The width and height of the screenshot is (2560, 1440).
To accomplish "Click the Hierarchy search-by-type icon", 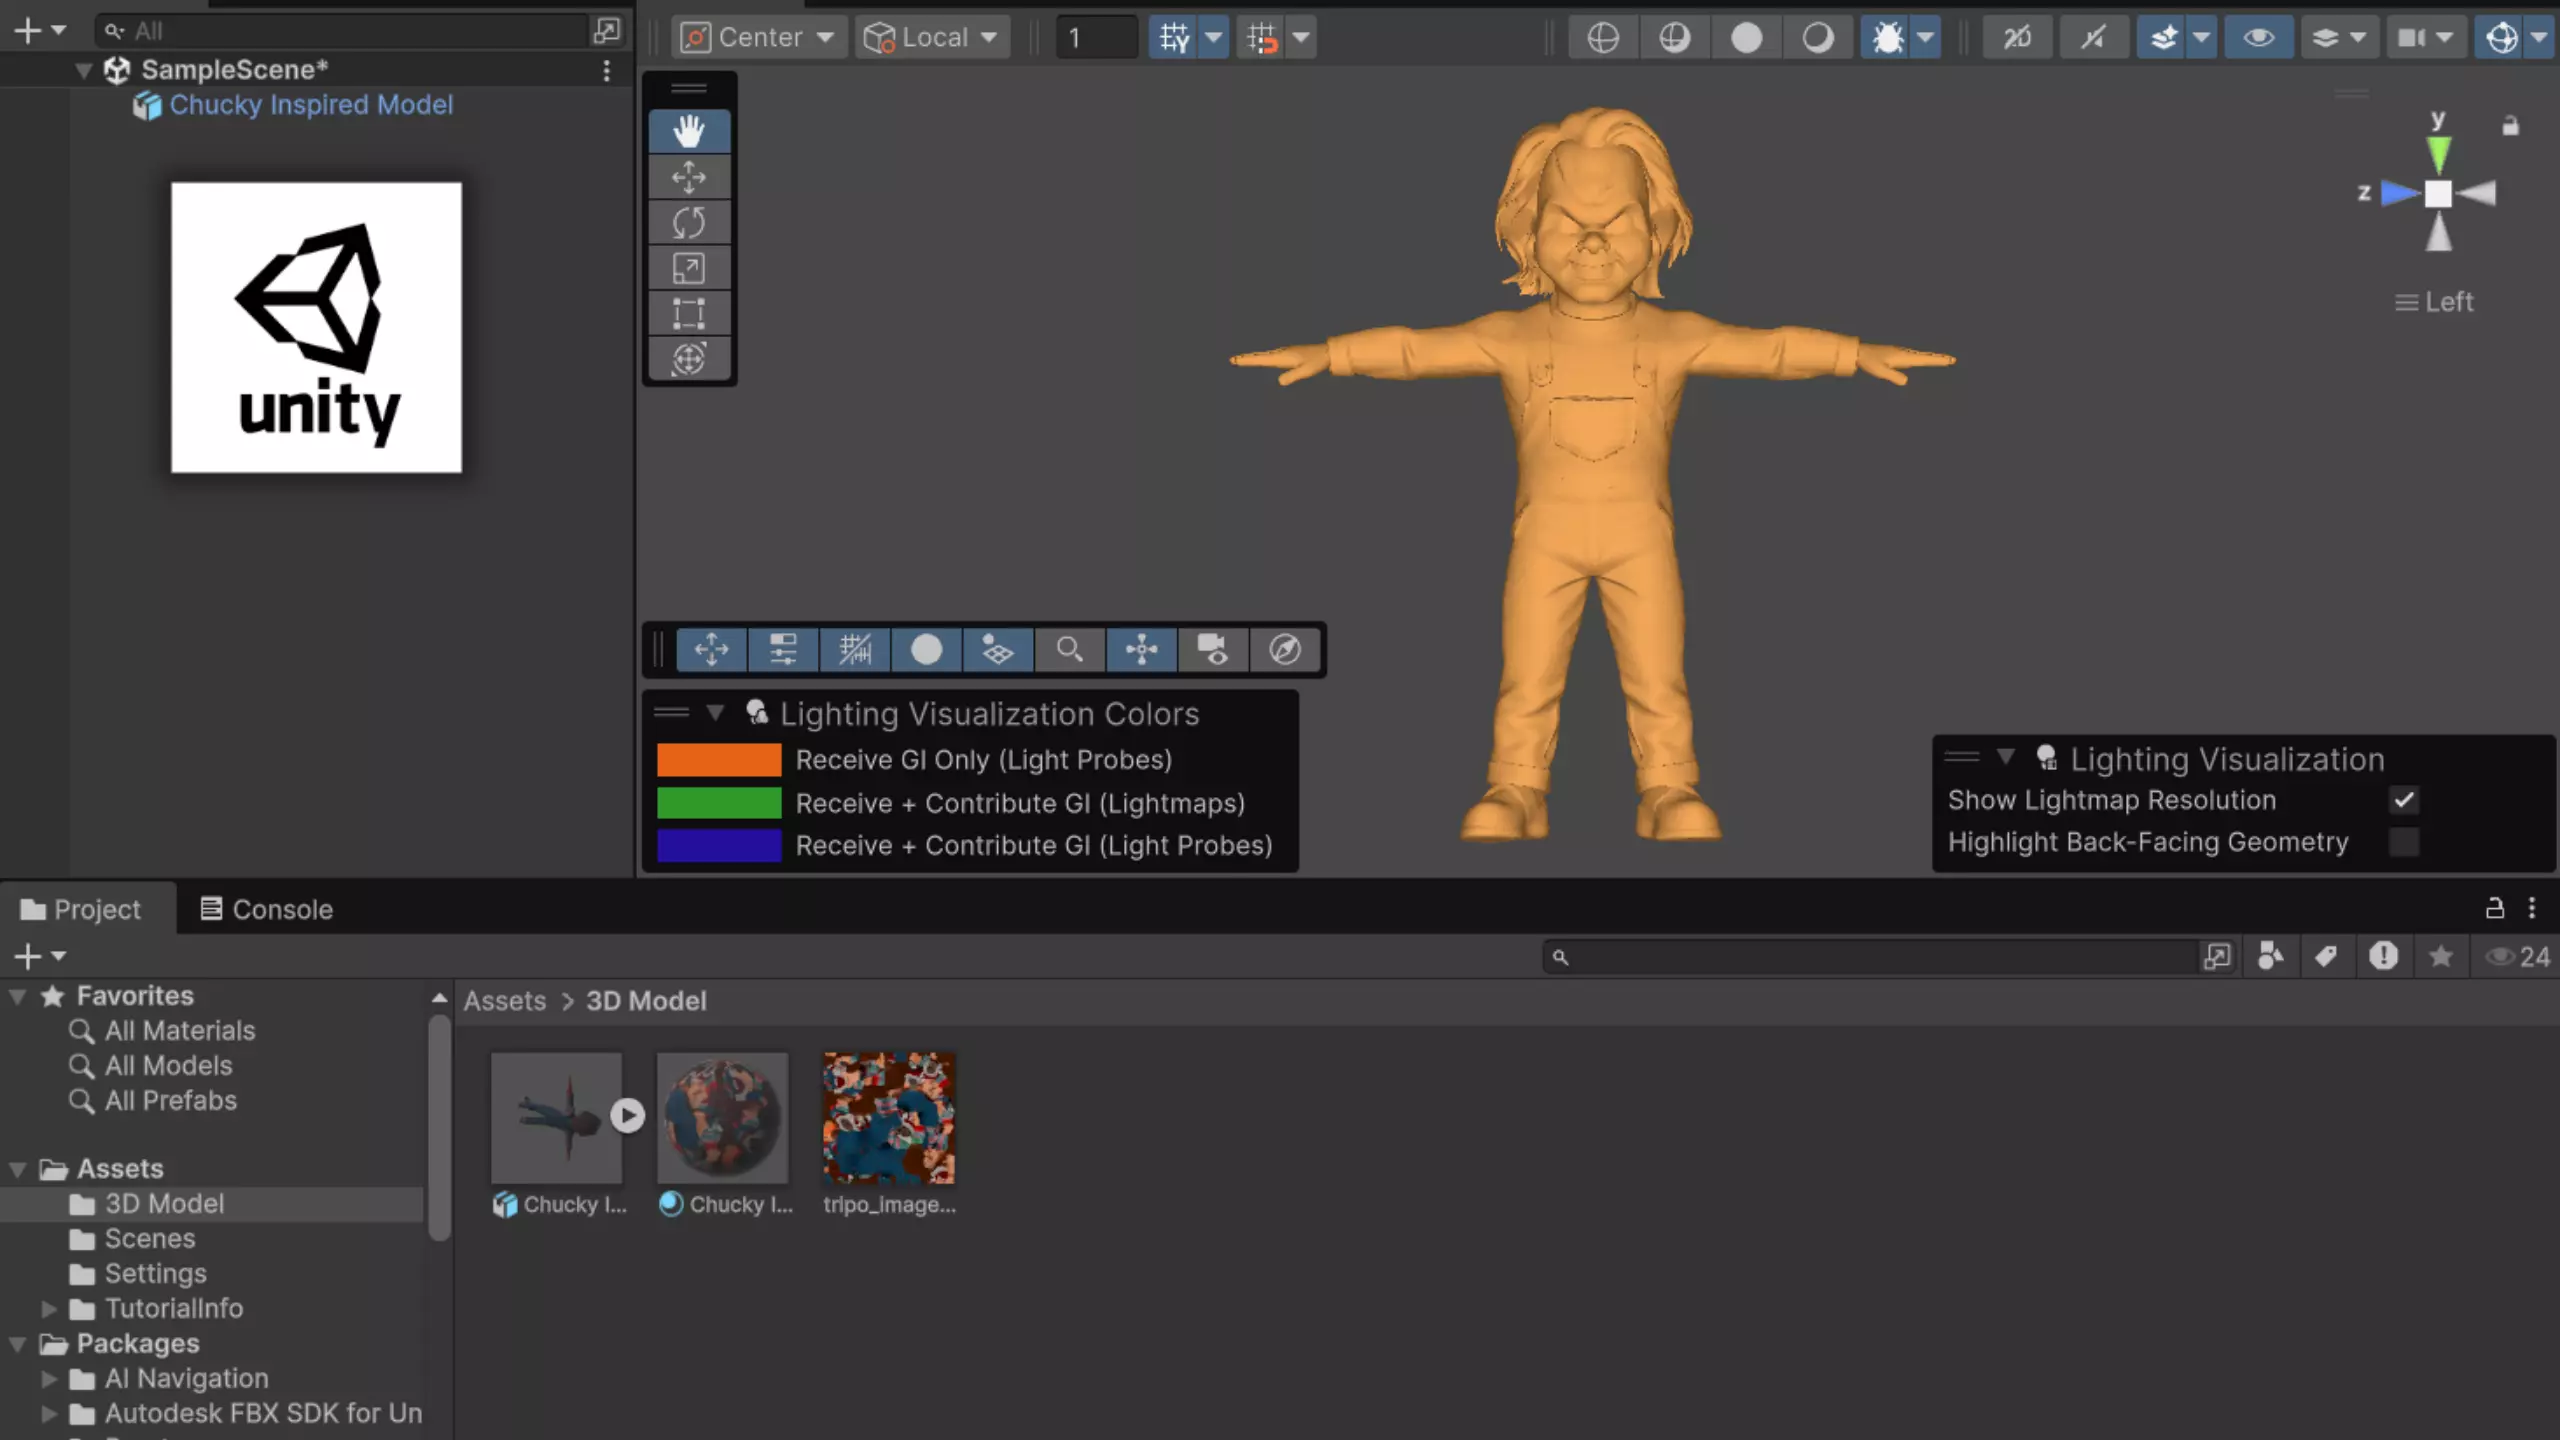I will point(606,31).
